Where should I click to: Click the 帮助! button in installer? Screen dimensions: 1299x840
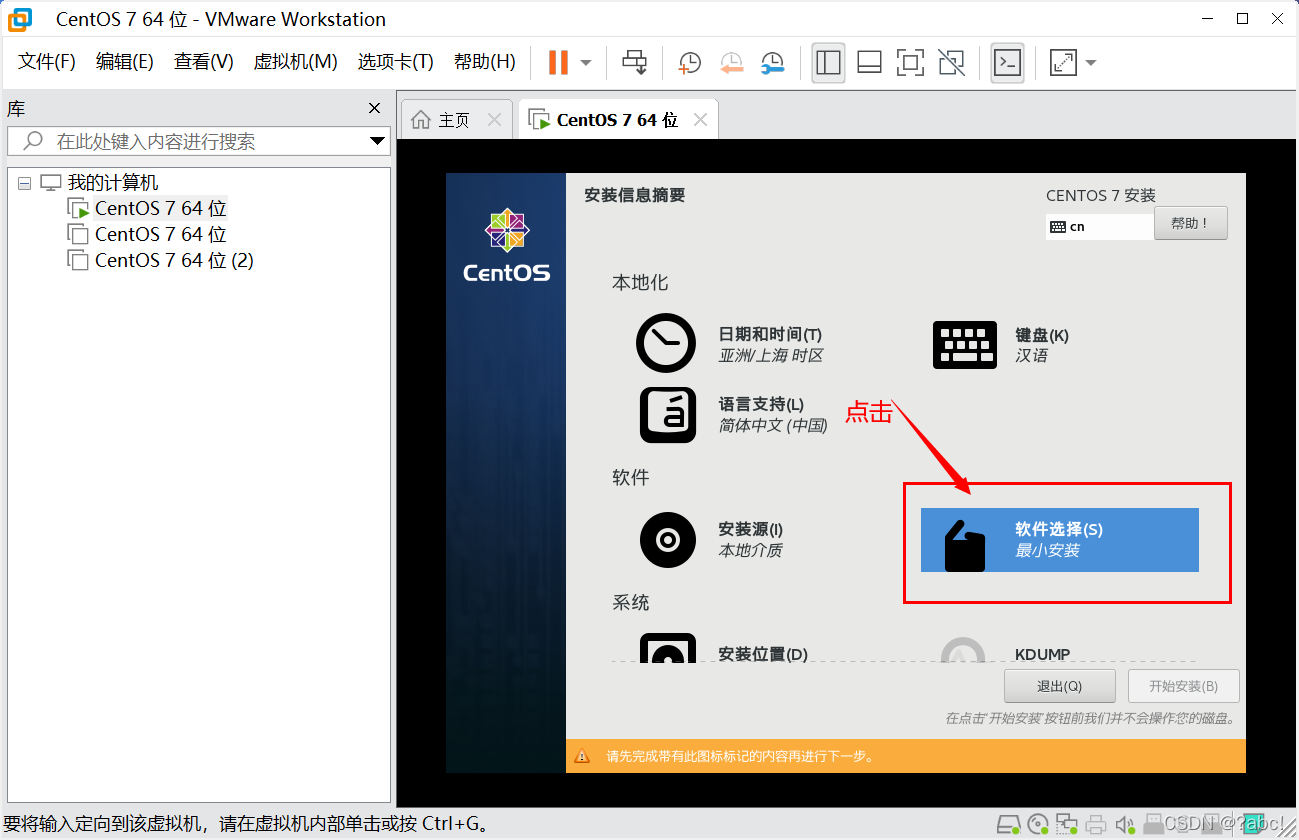(1190, 224)
